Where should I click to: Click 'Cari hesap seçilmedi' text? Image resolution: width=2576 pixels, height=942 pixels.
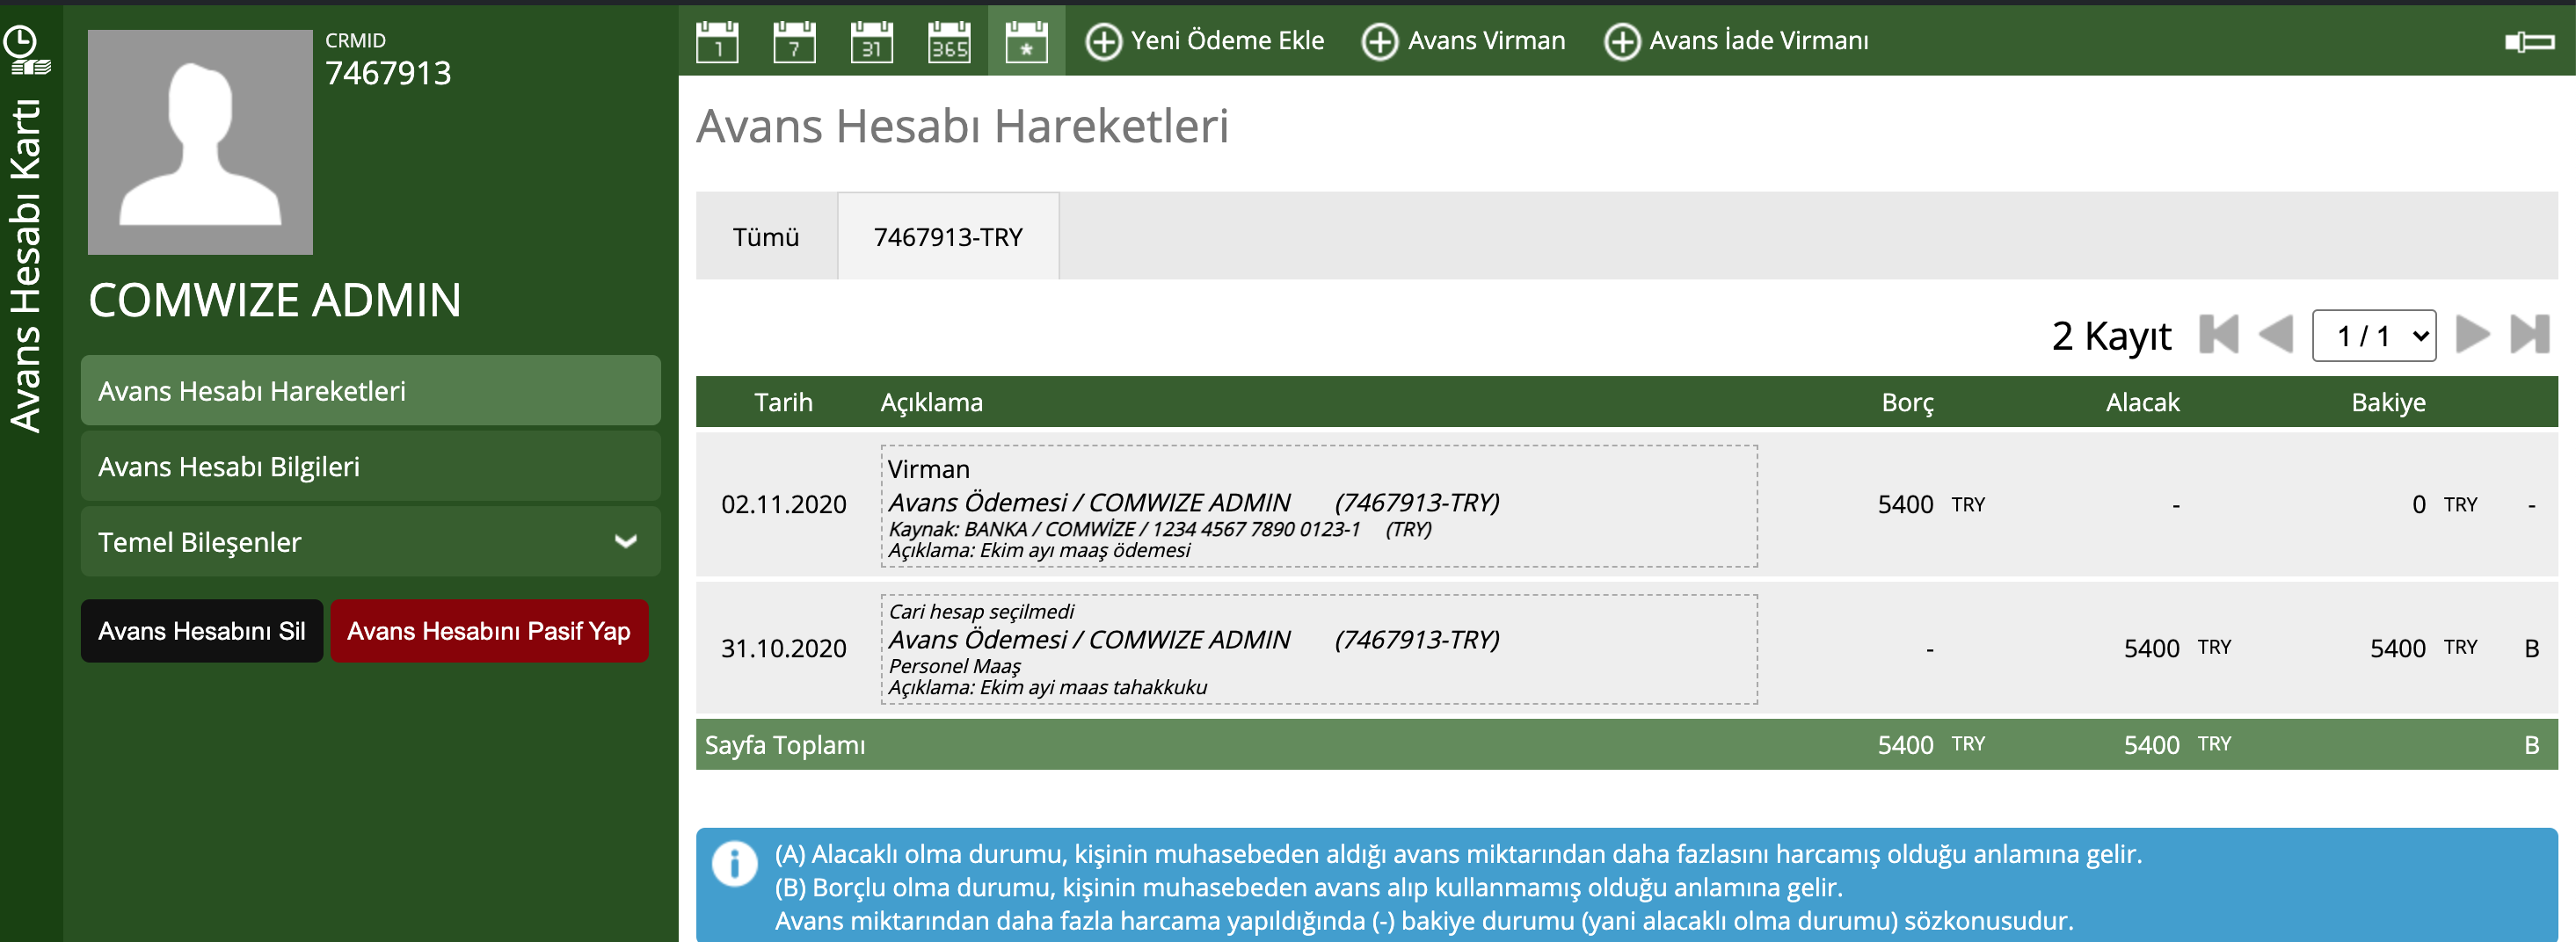click(x=981, y=612)
